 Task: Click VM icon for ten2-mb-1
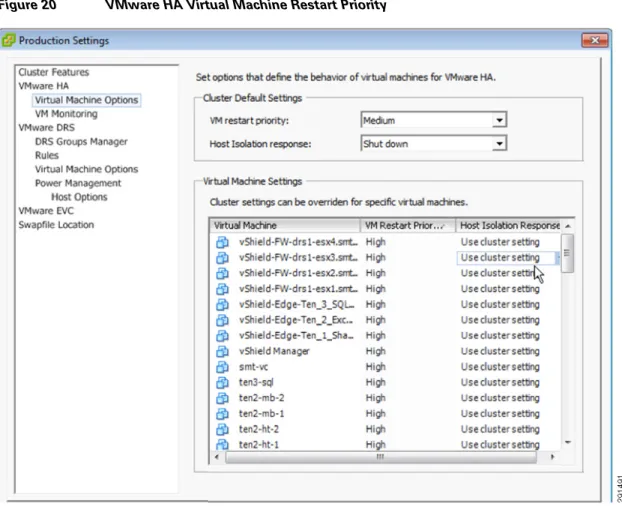pos(223,414)
